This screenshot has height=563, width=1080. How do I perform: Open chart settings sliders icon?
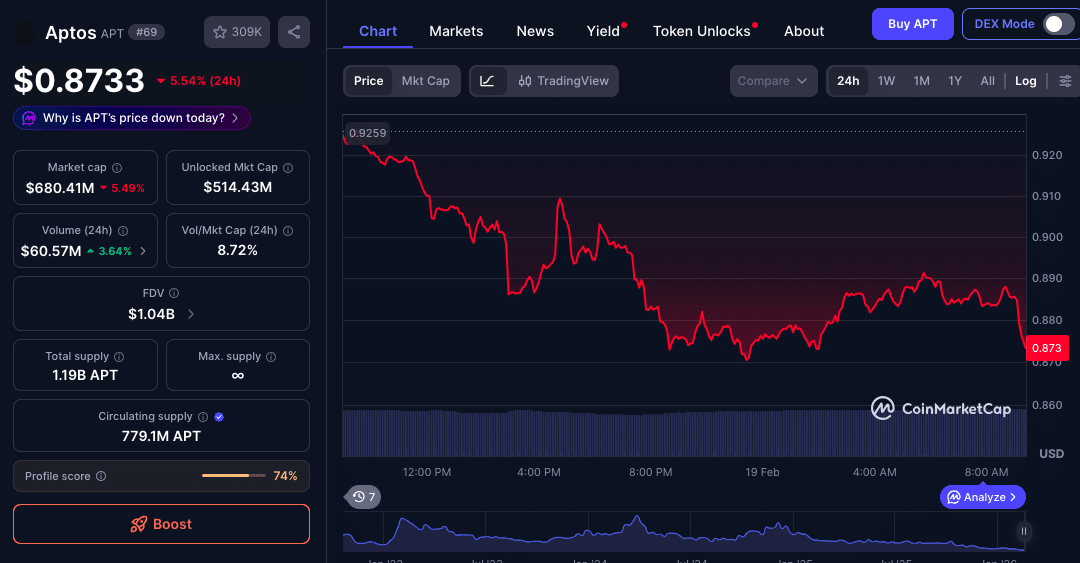click(1066, 81)
